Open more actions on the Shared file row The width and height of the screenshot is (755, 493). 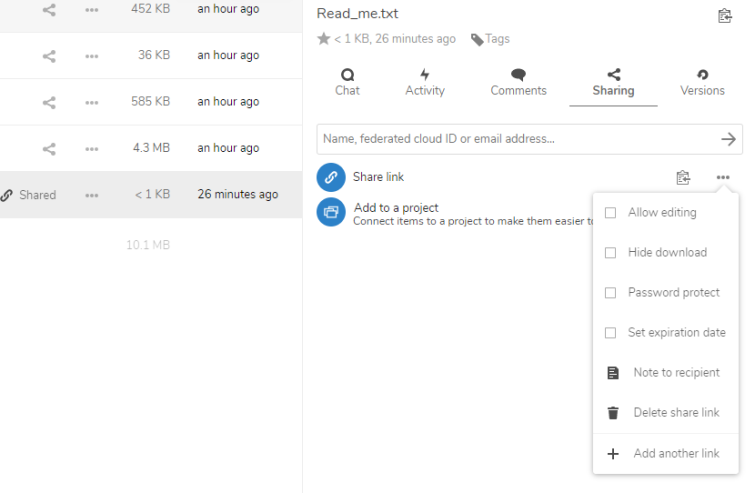91,195
